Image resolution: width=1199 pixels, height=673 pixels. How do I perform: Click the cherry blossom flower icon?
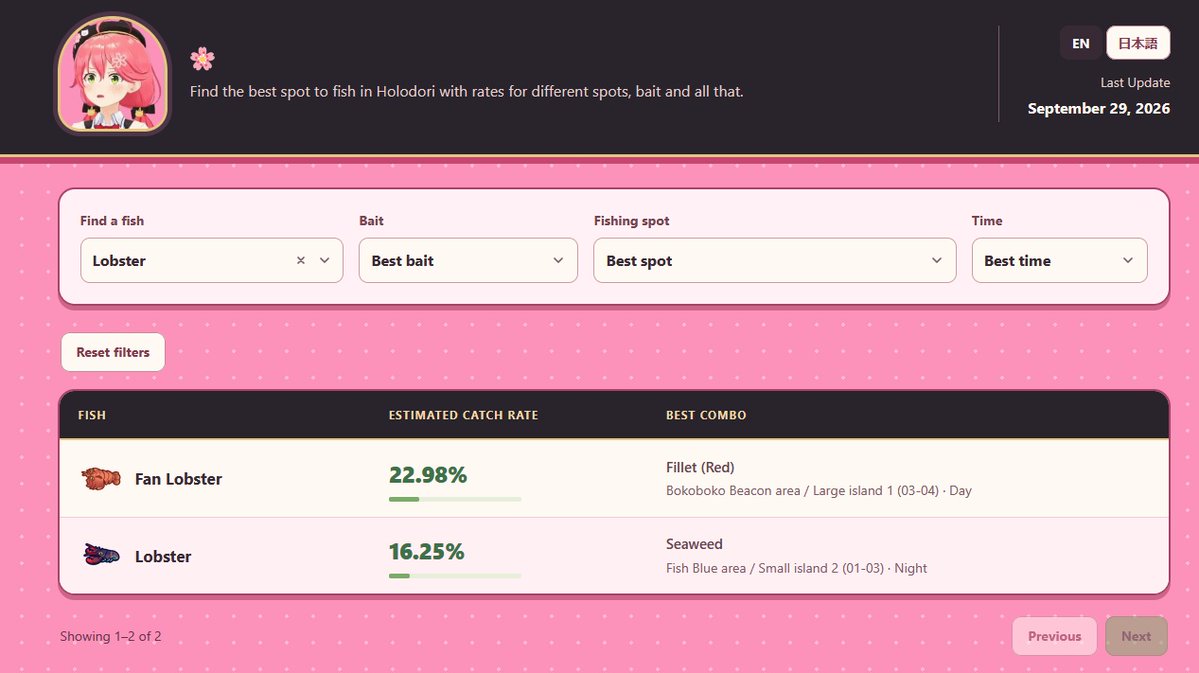(203, 58)
